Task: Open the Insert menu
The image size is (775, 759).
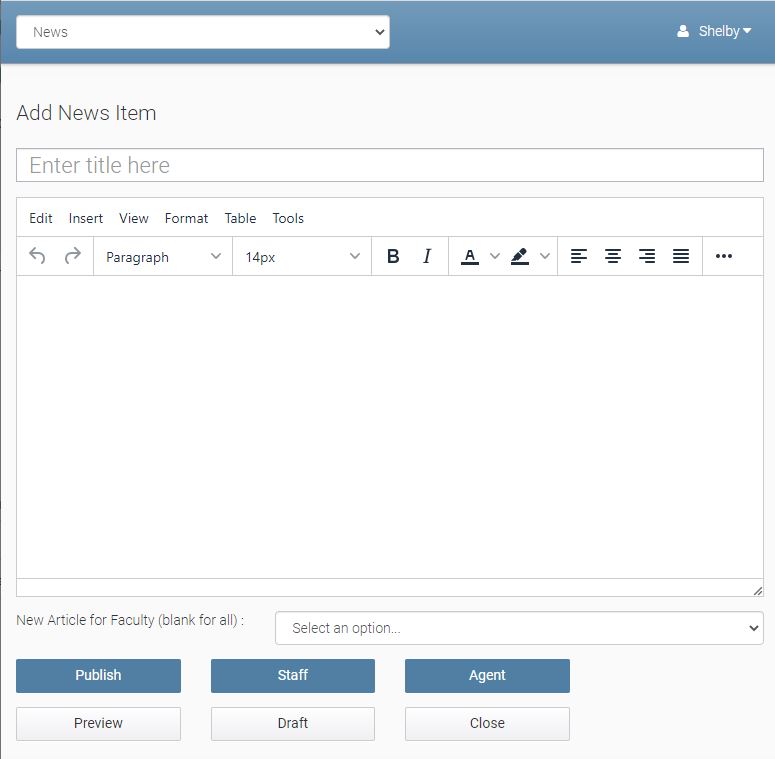Action: coord(86,218)
